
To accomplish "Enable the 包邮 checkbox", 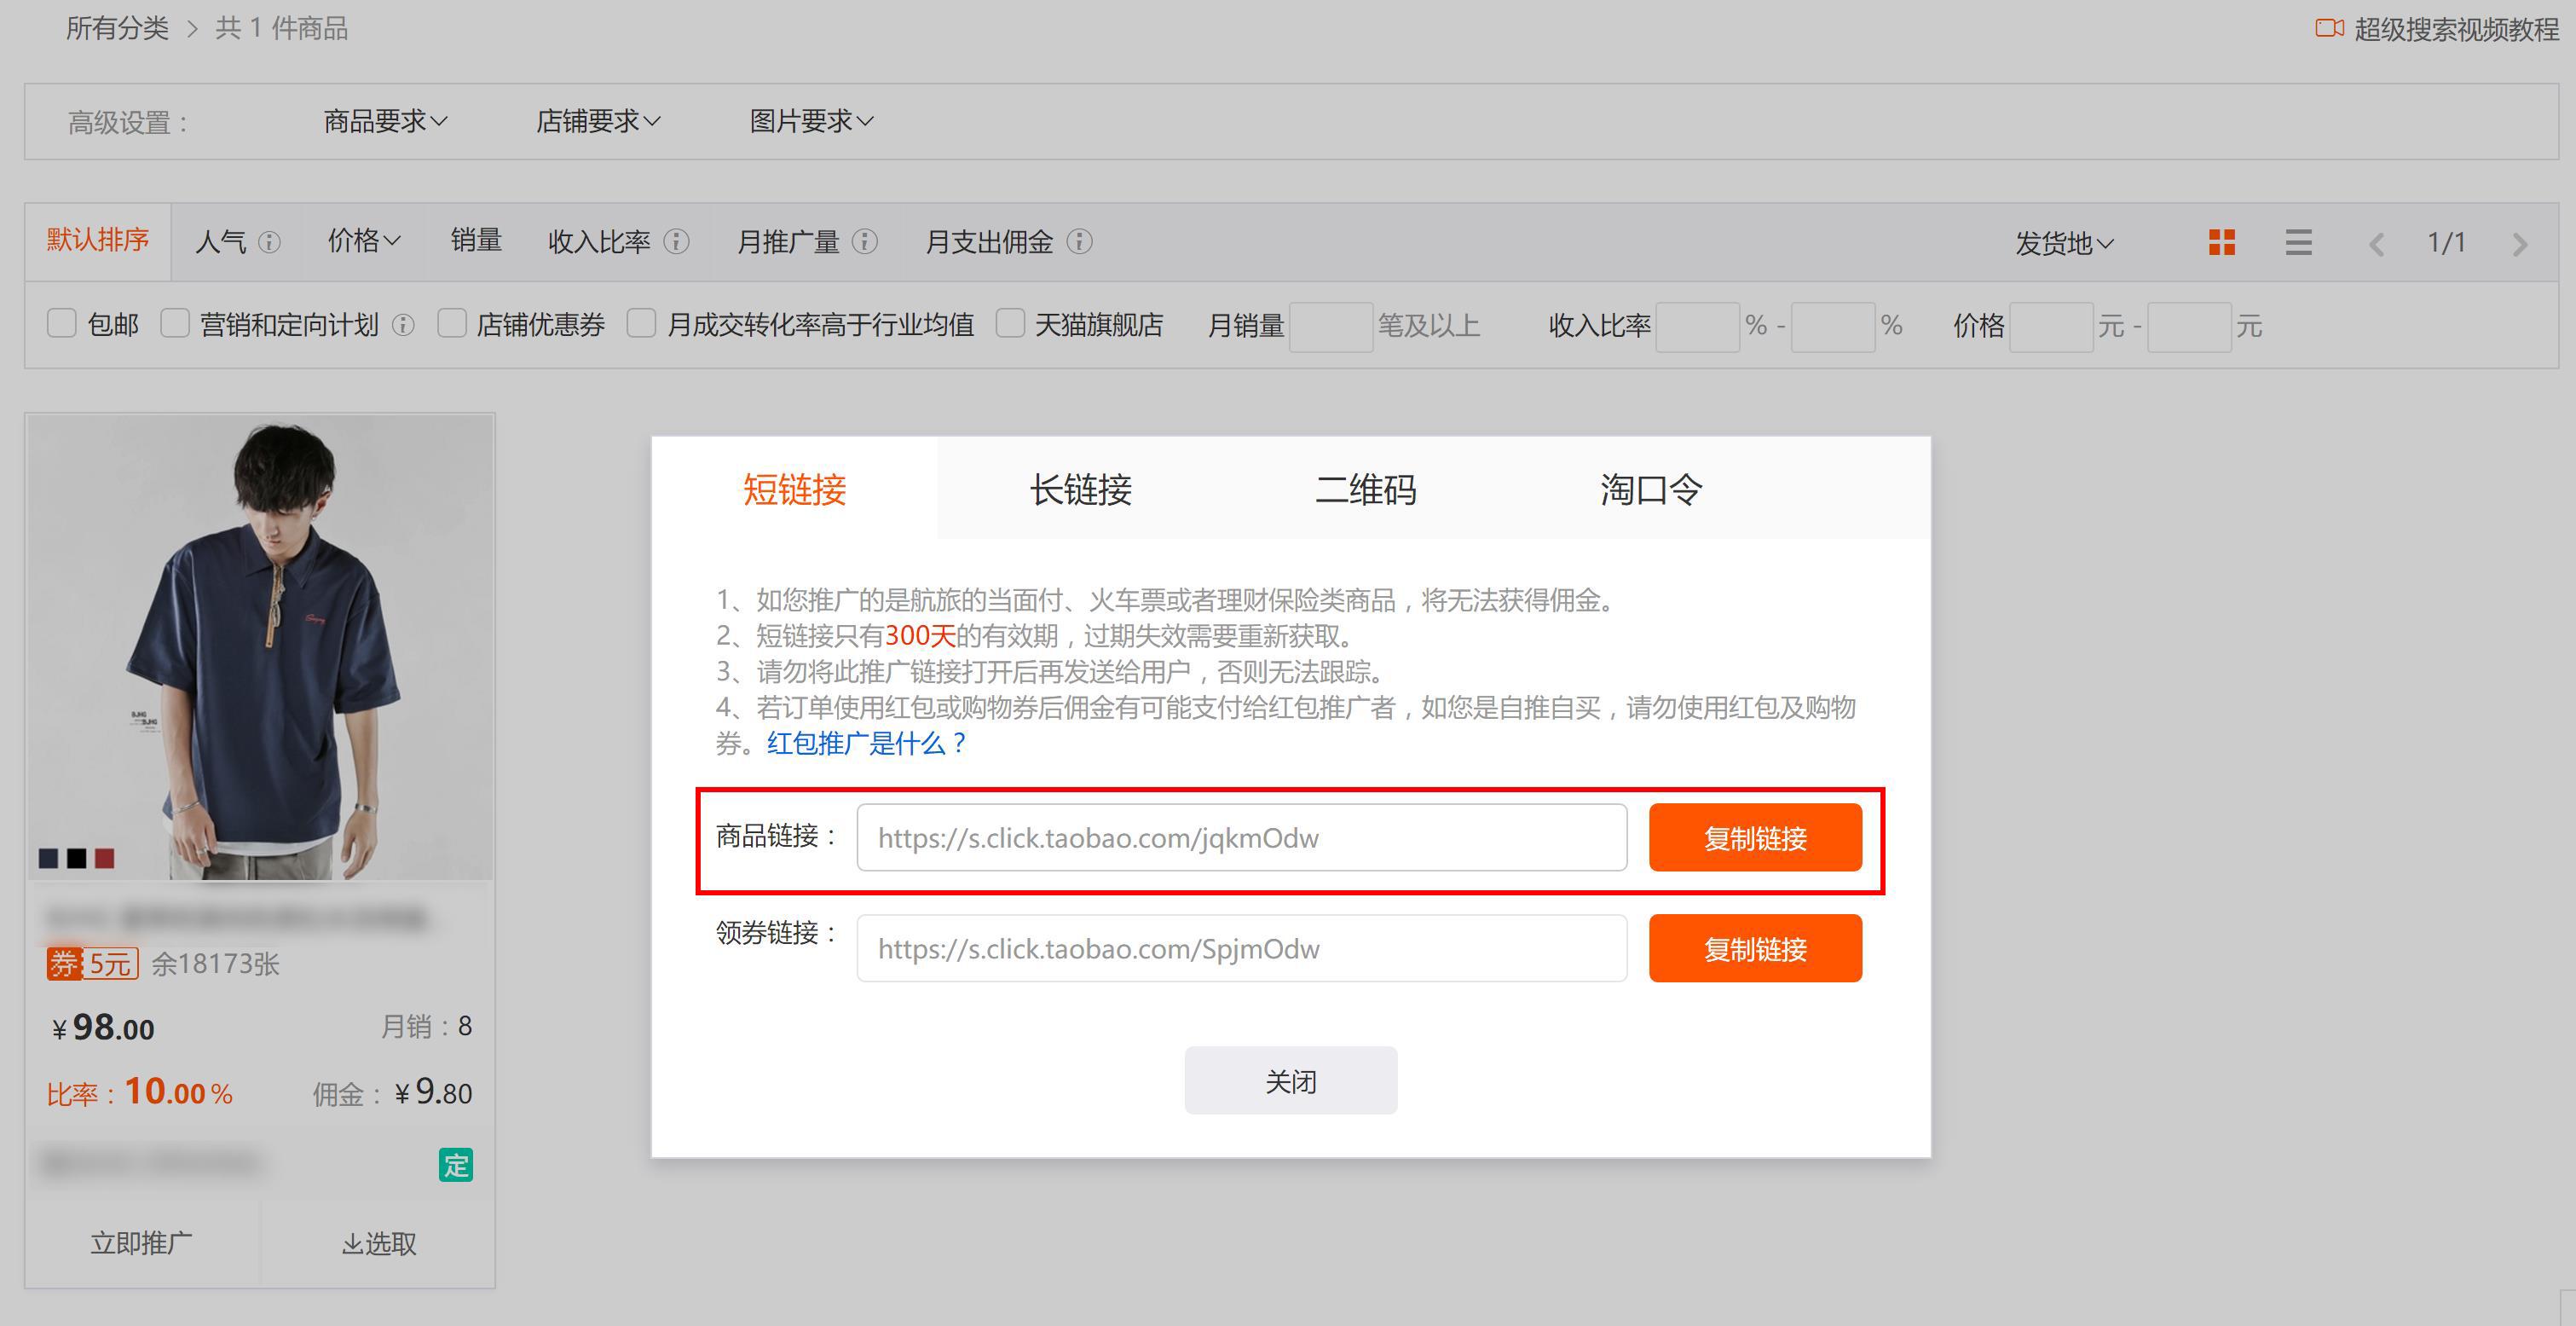I will point(62,324).
